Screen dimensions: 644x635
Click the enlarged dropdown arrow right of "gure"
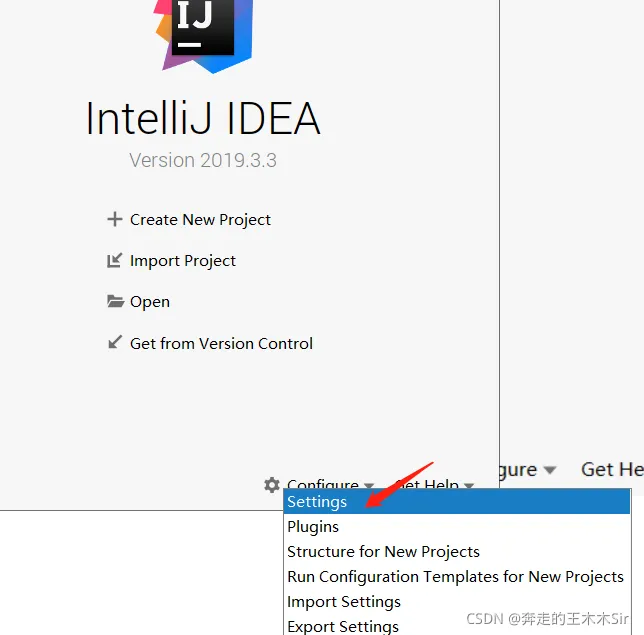point(549,470)
